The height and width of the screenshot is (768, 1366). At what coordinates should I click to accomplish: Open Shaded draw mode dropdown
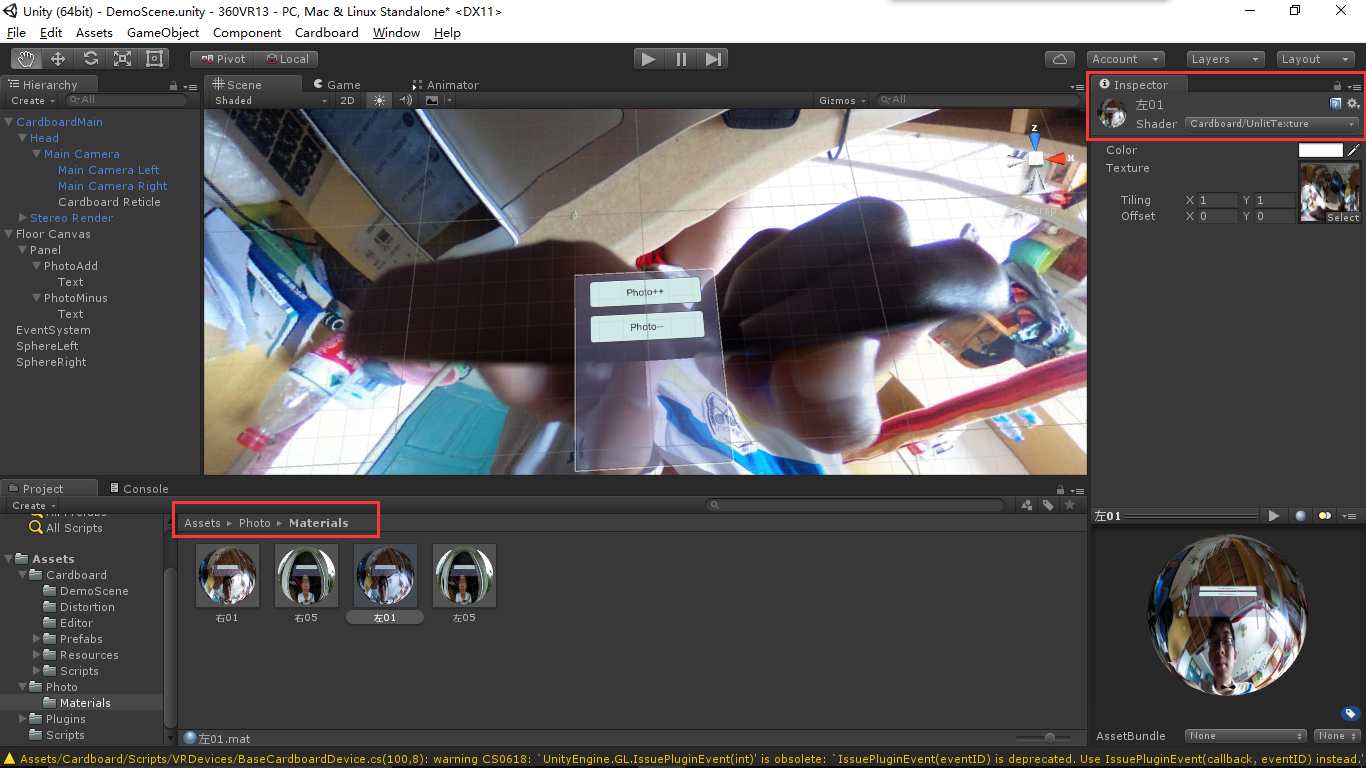click(270, 100)
